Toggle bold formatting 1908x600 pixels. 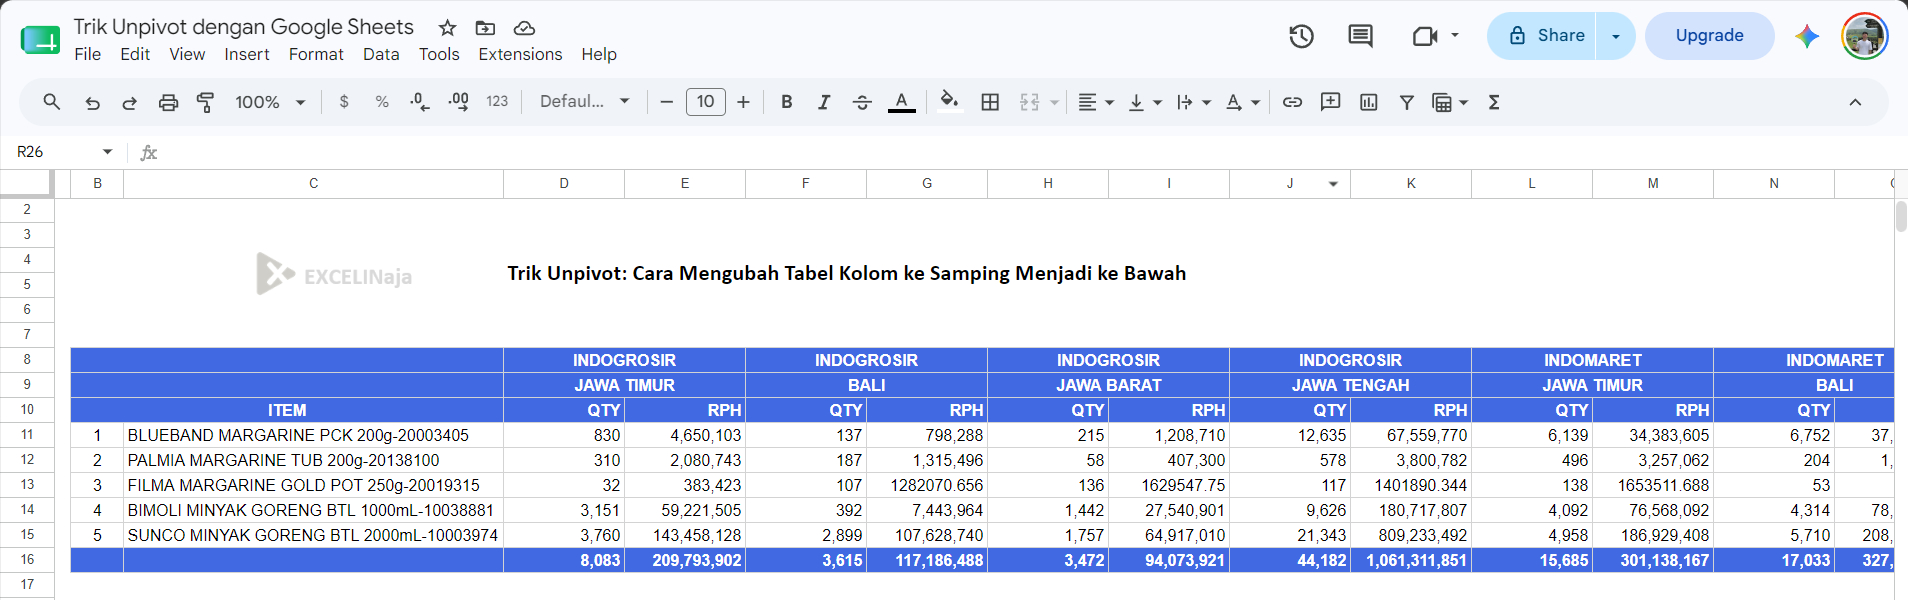(x=787, y=102)
